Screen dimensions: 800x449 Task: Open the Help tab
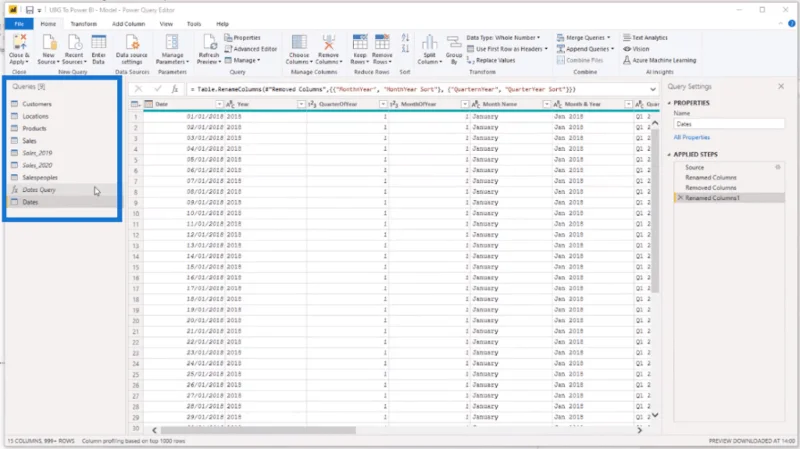[222, 24]
